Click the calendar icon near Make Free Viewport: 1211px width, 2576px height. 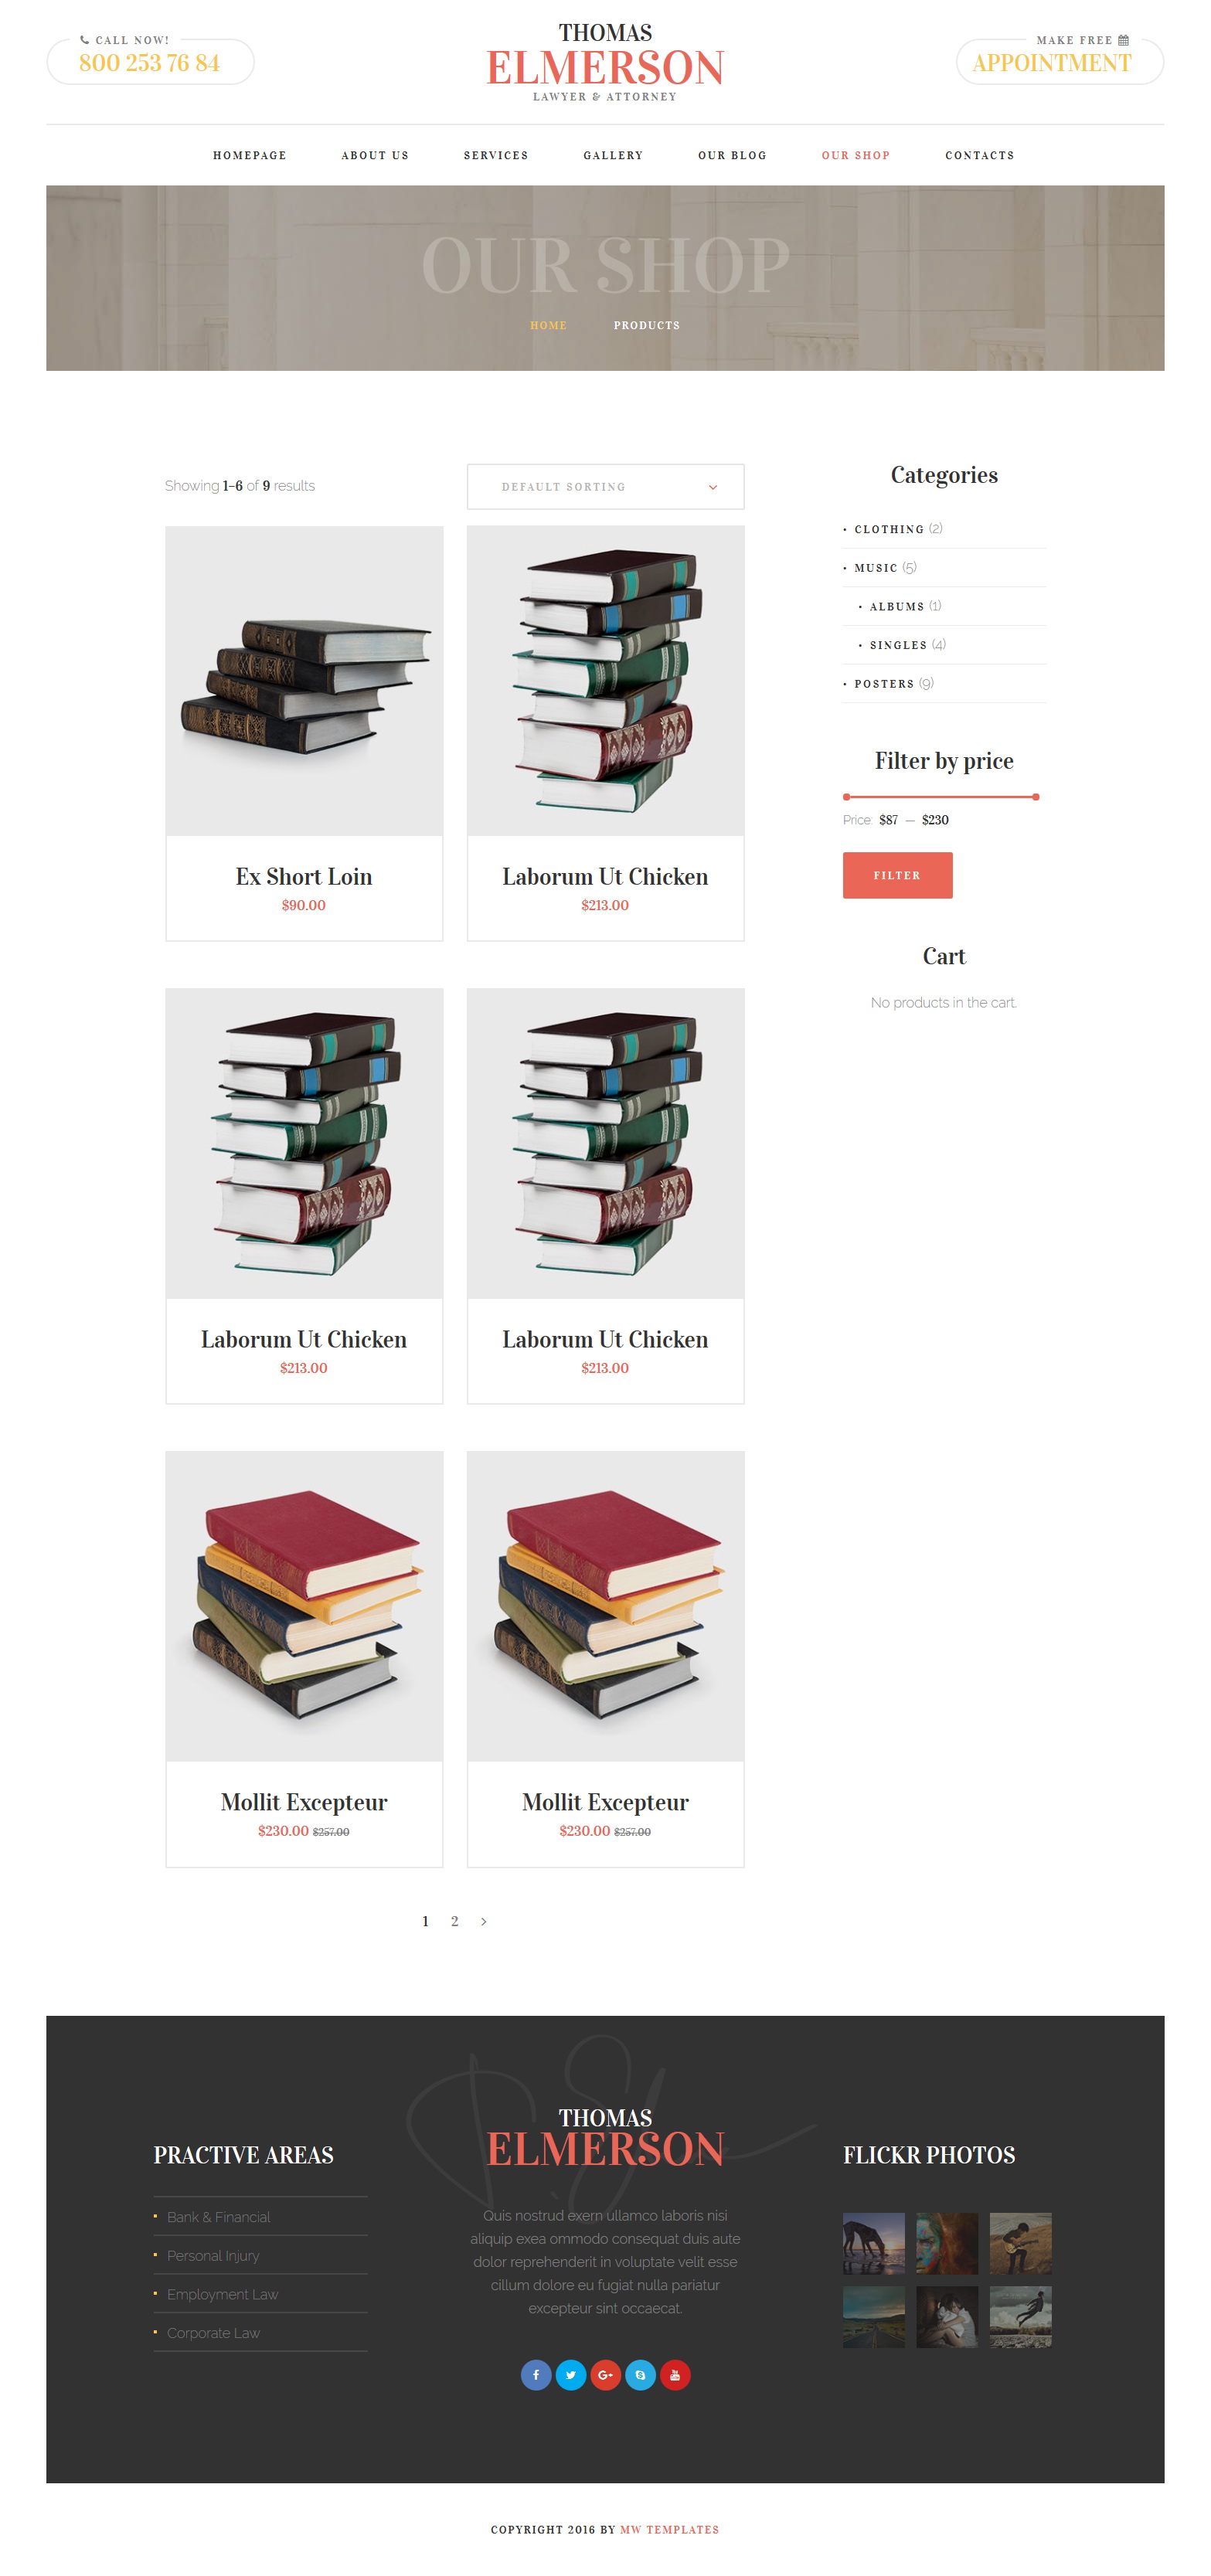pyautogui.click(x=1123, y=40)
